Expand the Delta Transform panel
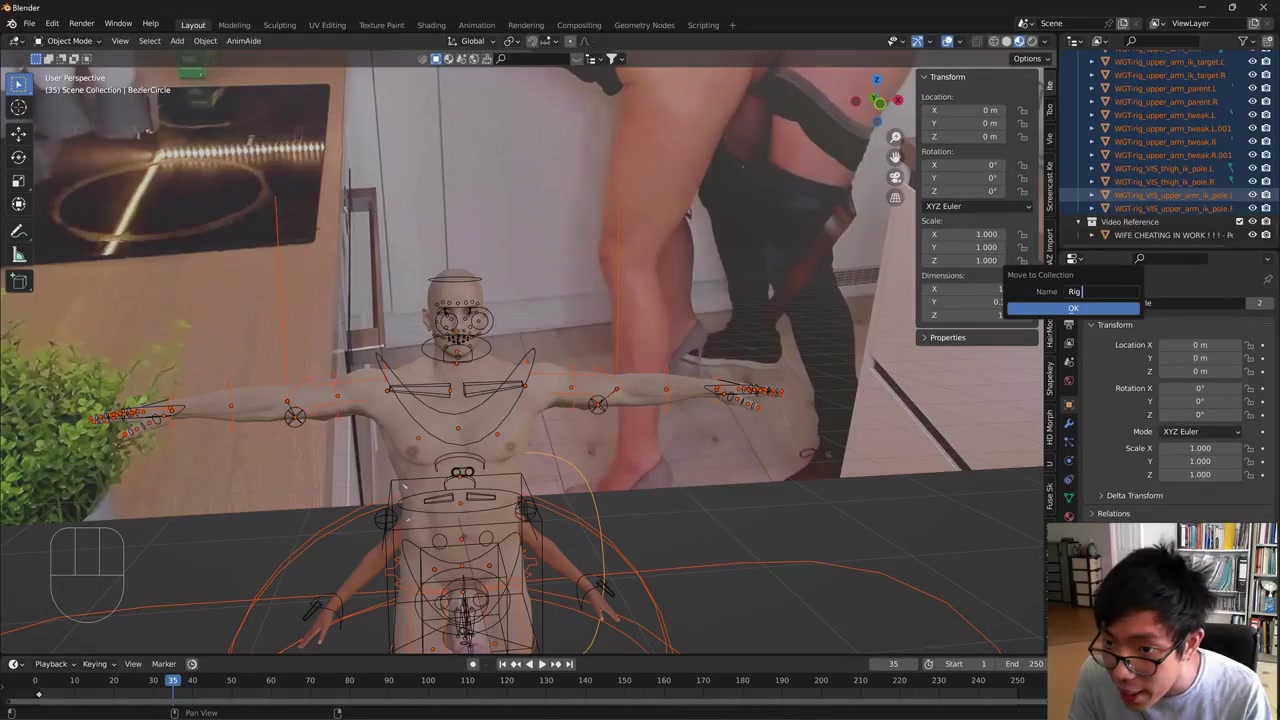Viewport: 1280px width, 720px height. coord(1134,496)
